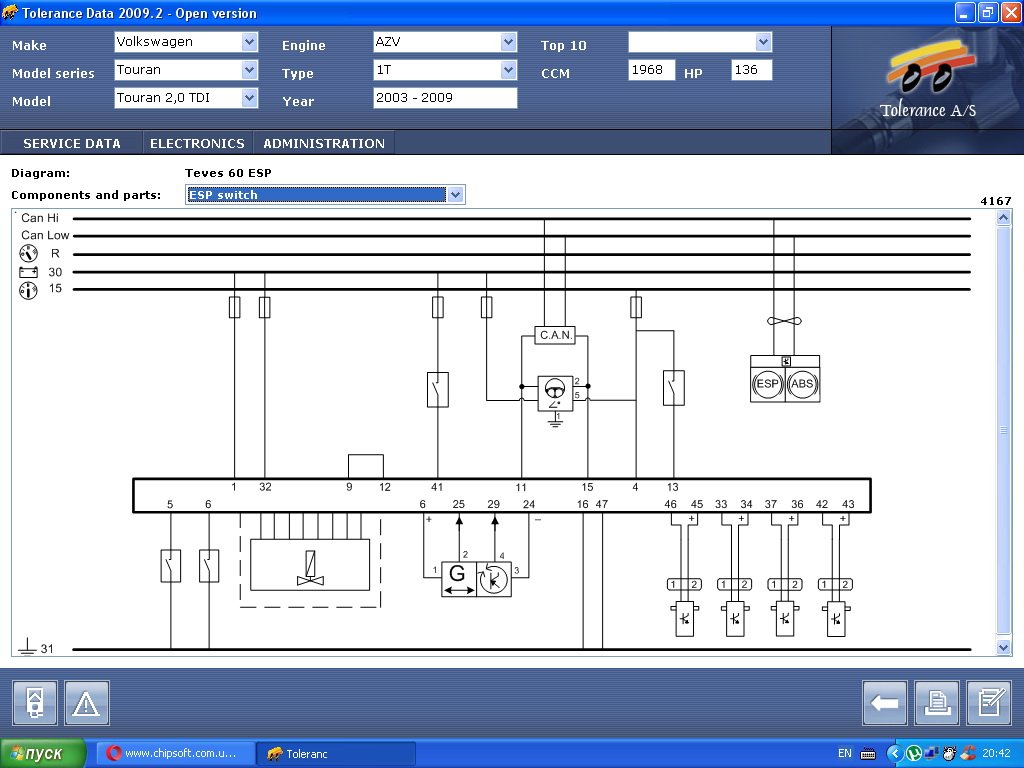1024x768 pixels.
Task: Expand the Make dropdown showing Volkswagen
Action: (x=249, y=42)
